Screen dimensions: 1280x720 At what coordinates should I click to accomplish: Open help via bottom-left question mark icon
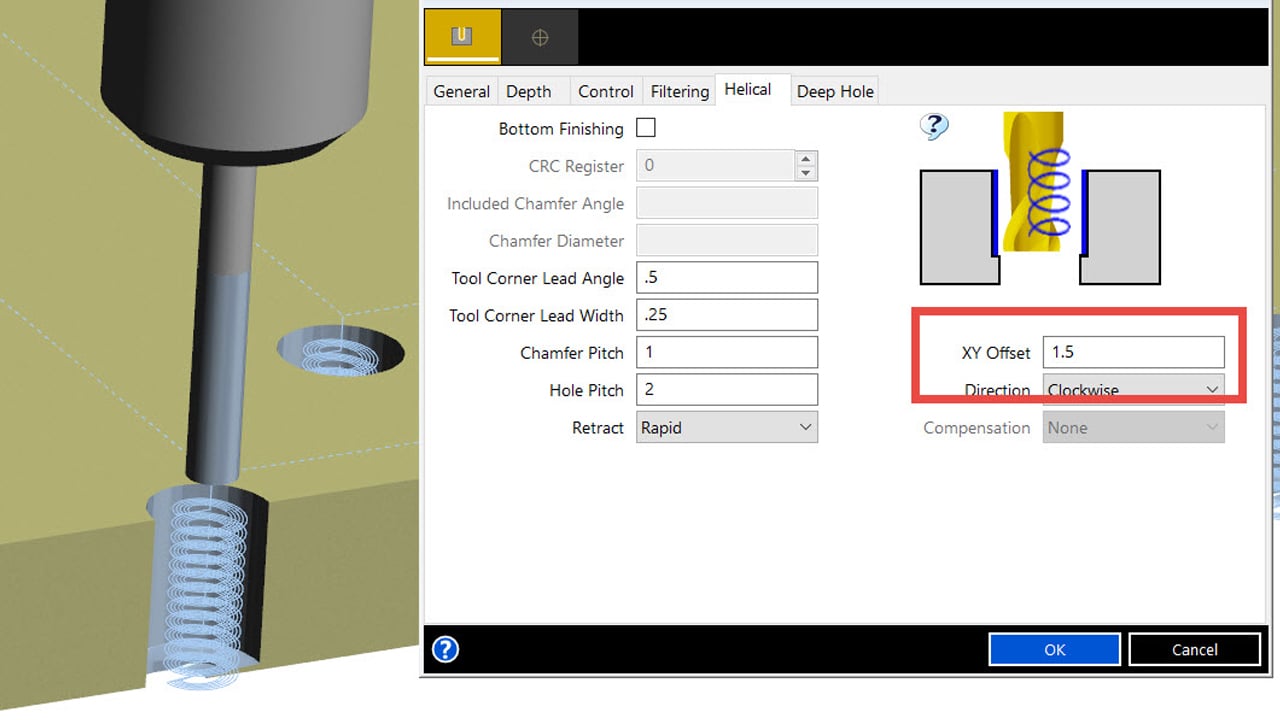(445, 649)
